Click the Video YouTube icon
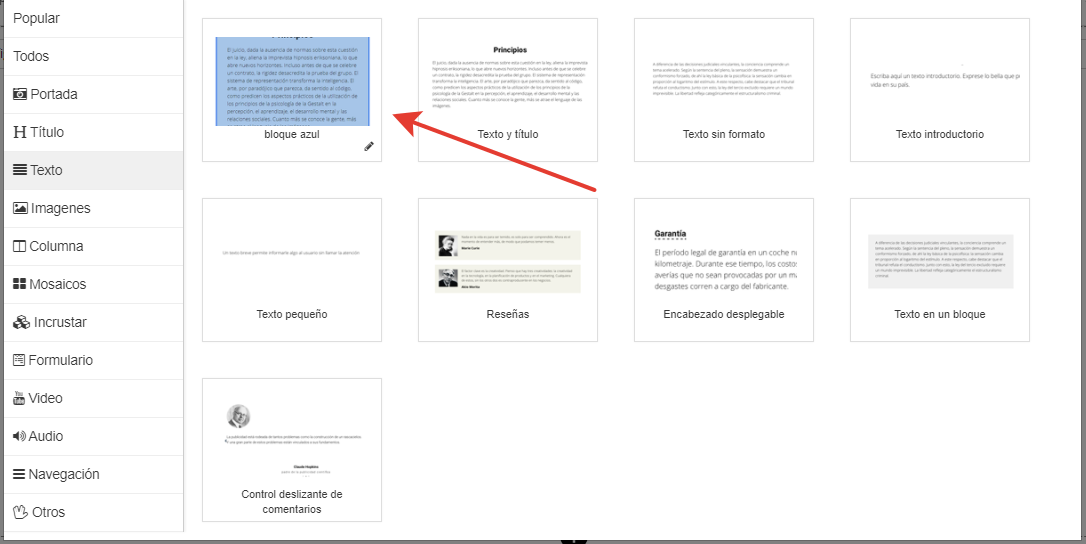This screenshot has height=544, width=1086. pos(19,398)
